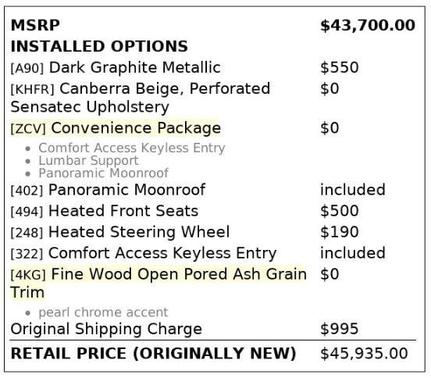431x378 pixels.
Task: Click the [322] Comfort Access Keyless Entry option
Action: 144,253
